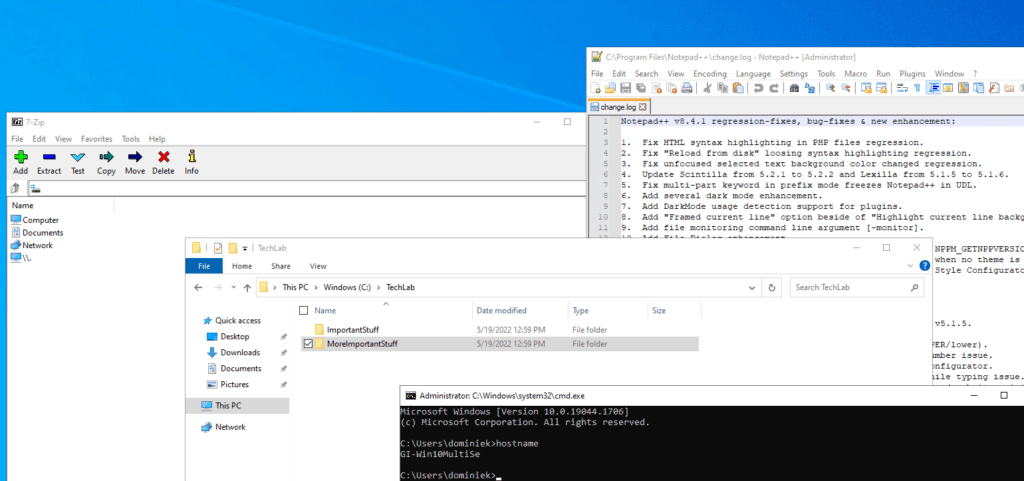Expand the address bar history dropdown
The image size is (1024, 481).
coord(752,288)
